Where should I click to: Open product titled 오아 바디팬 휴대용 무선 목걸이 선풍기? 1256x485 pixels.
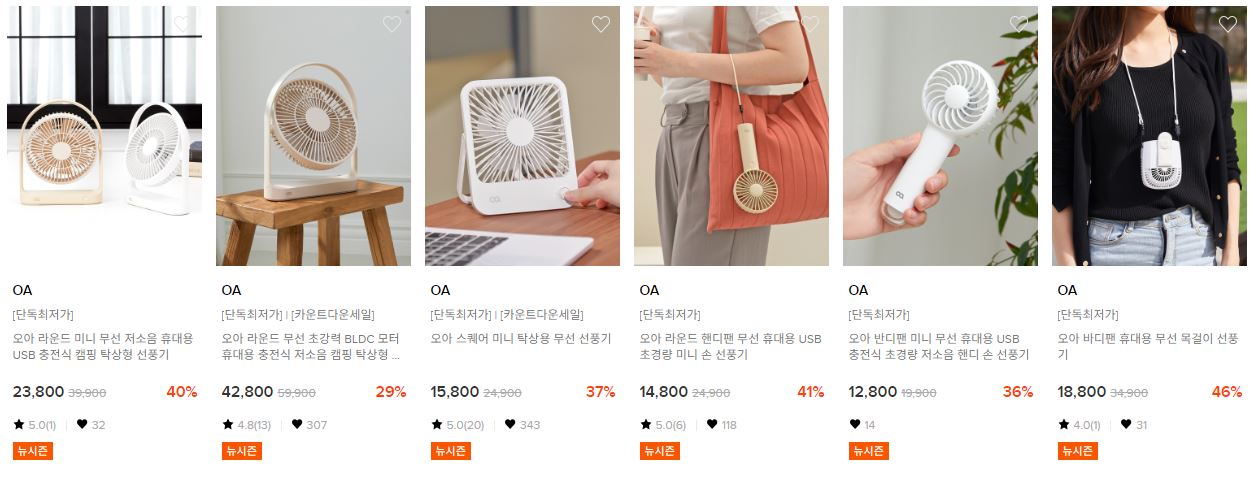point(1148,346)
